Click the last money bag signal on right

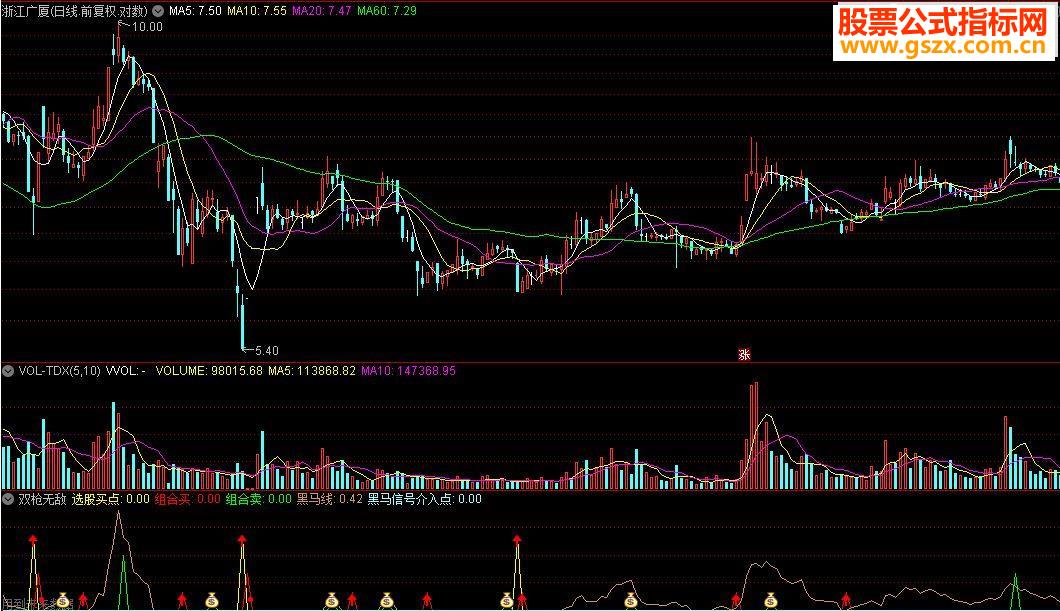pyautogui.click(x=771, y=600)
